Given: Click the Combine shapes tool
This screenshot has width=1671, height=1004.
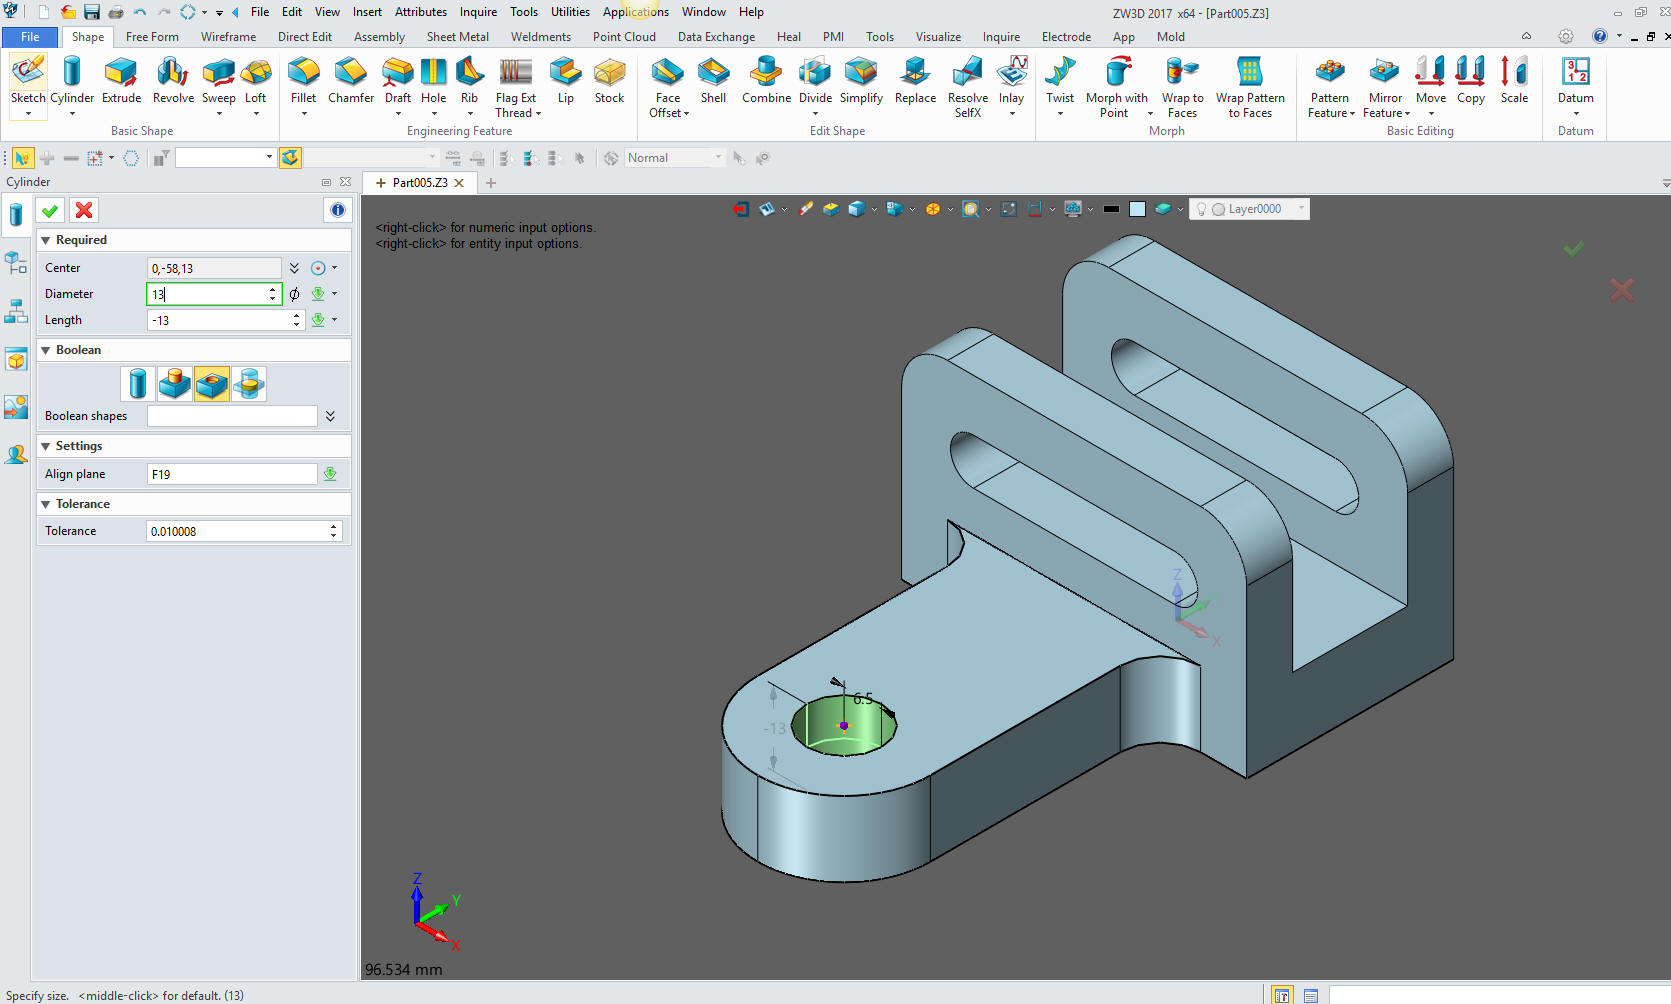Looking at the screenshot, I should click(x=766, y=81).
